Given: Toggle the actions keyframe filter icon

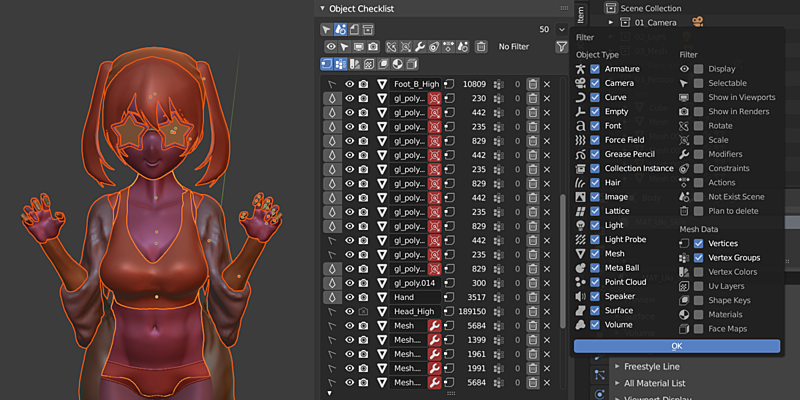Looking at the screenshot, I should click(x=448, y=47).
